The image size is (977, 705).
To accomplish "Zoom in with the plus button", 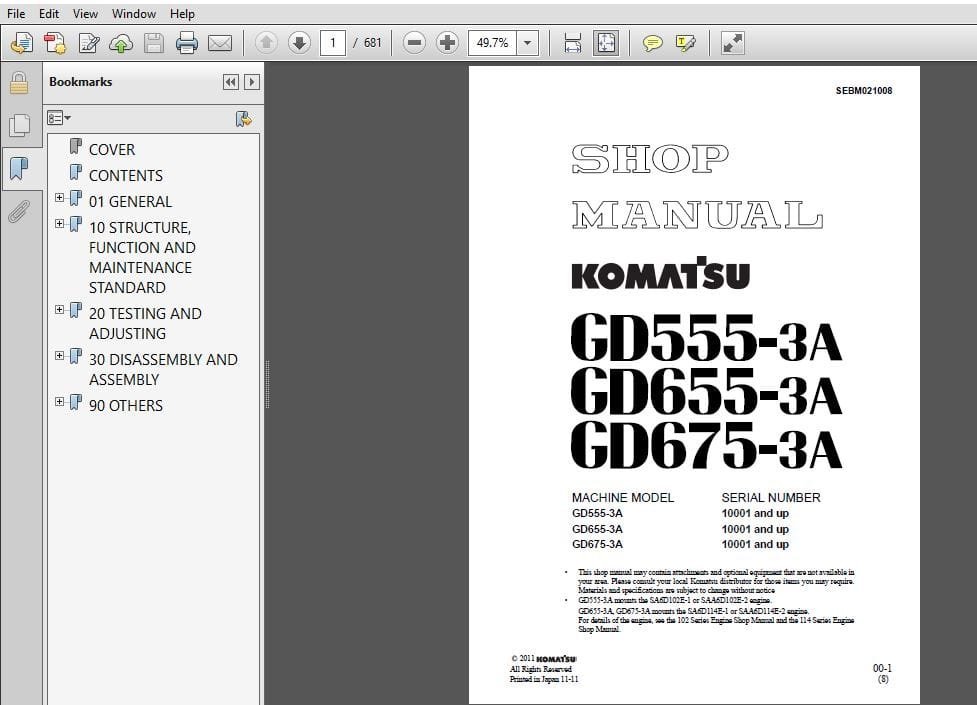I will coord(447,43).
